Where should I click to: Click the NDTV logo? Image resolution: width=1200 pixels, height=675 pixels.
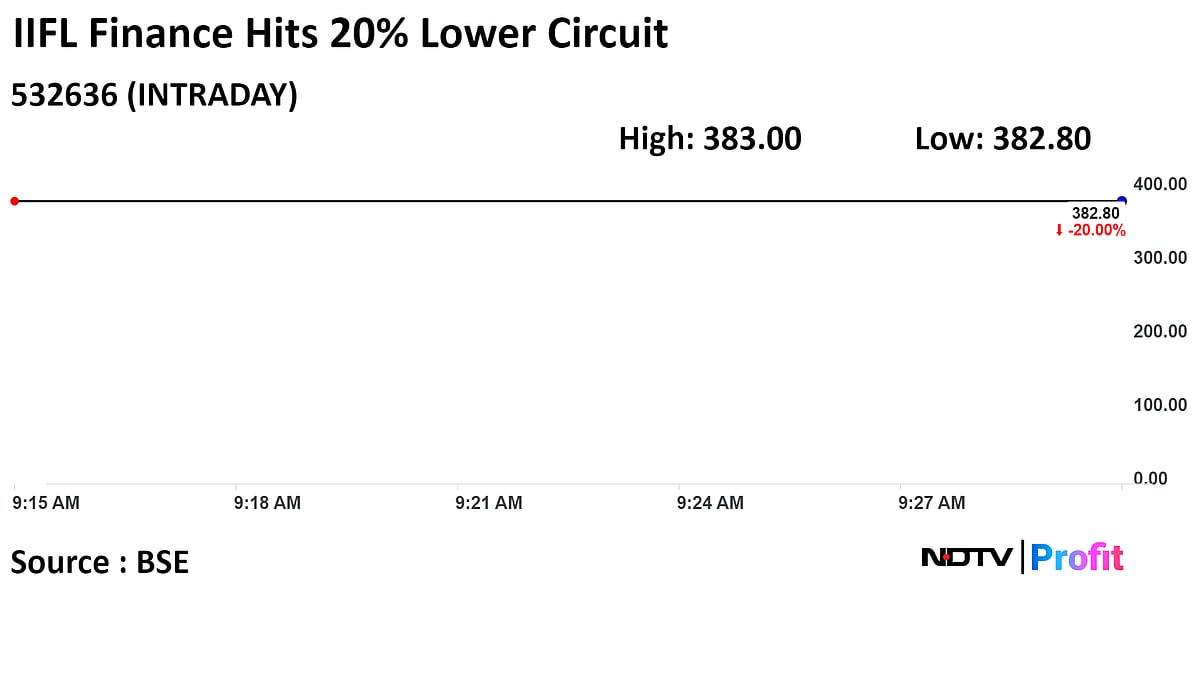point(966,557)
